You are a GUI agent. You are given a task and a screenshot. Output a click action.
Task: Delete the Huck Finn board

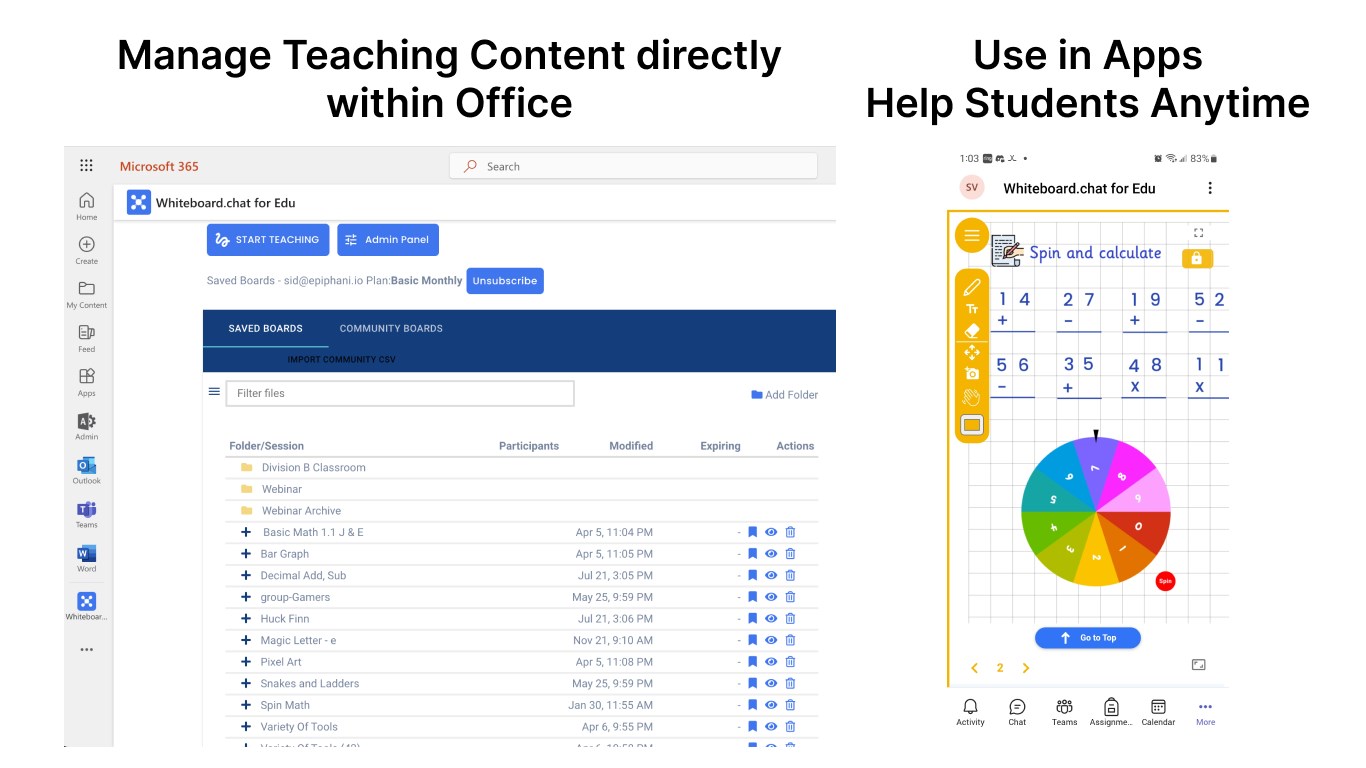[x=790, y=619]
